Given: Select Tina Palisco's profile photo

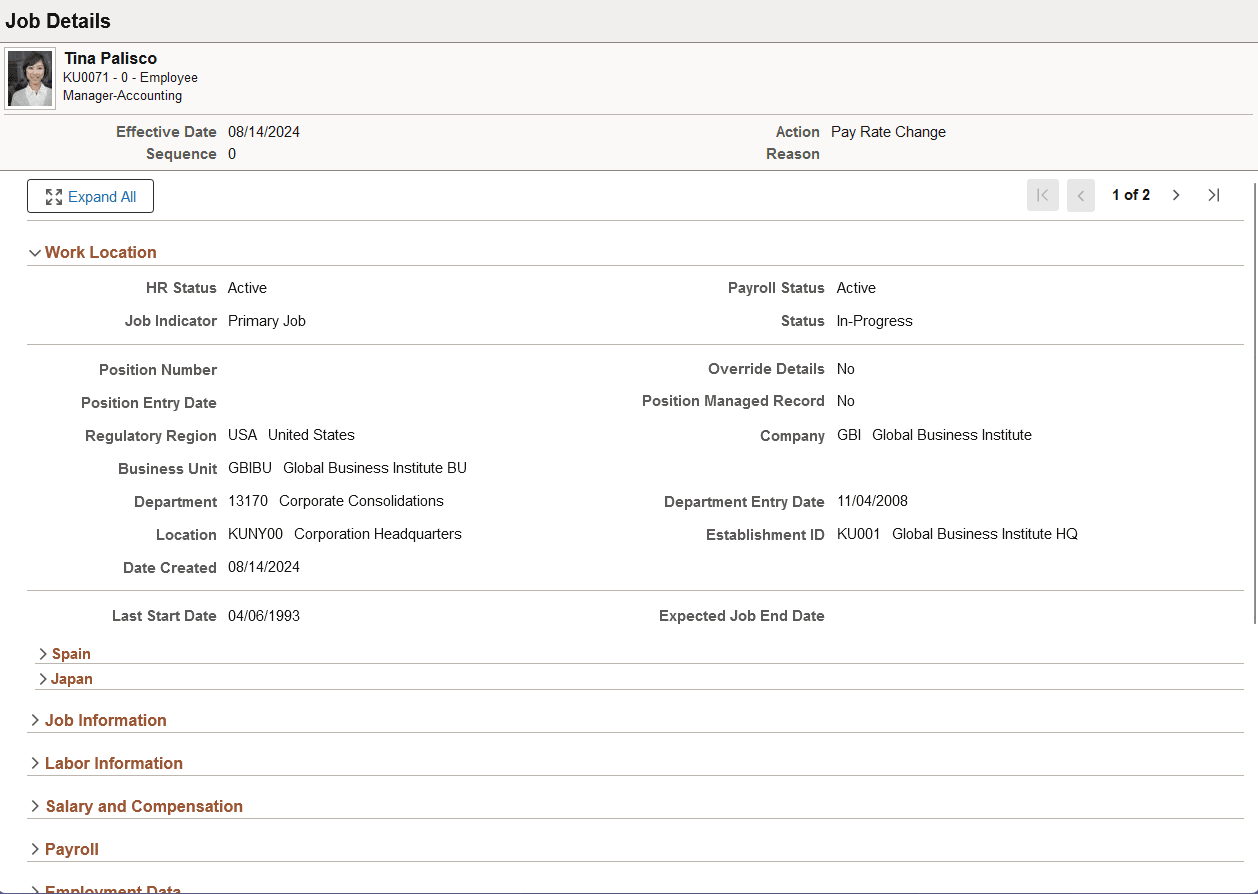Looking at the screenshot, I should click(x=29, y=77).
